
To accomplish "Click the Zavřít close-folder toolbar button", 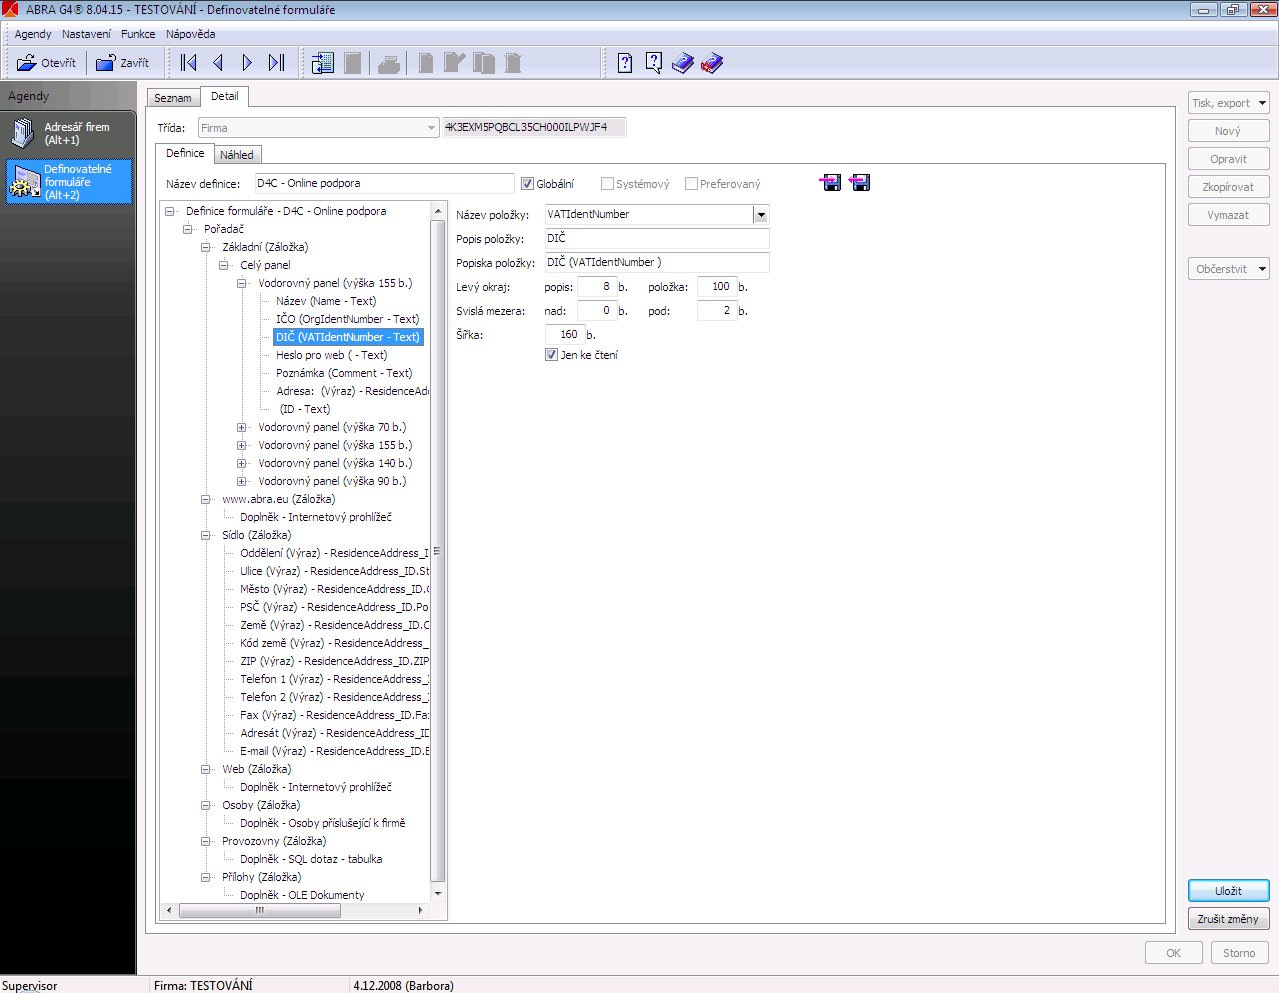I will [122, 63].
